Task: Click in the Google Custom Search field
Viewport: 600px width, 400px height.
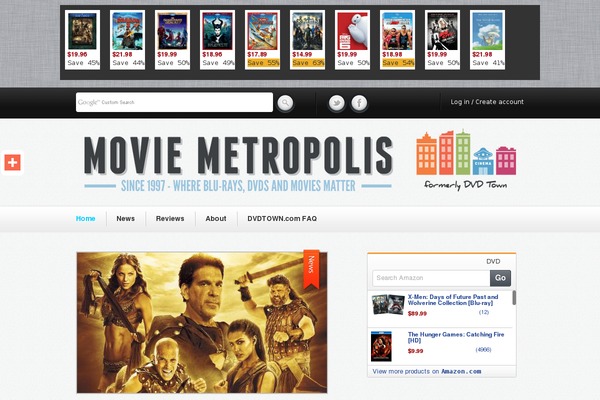Action: [x=174, y=102]
